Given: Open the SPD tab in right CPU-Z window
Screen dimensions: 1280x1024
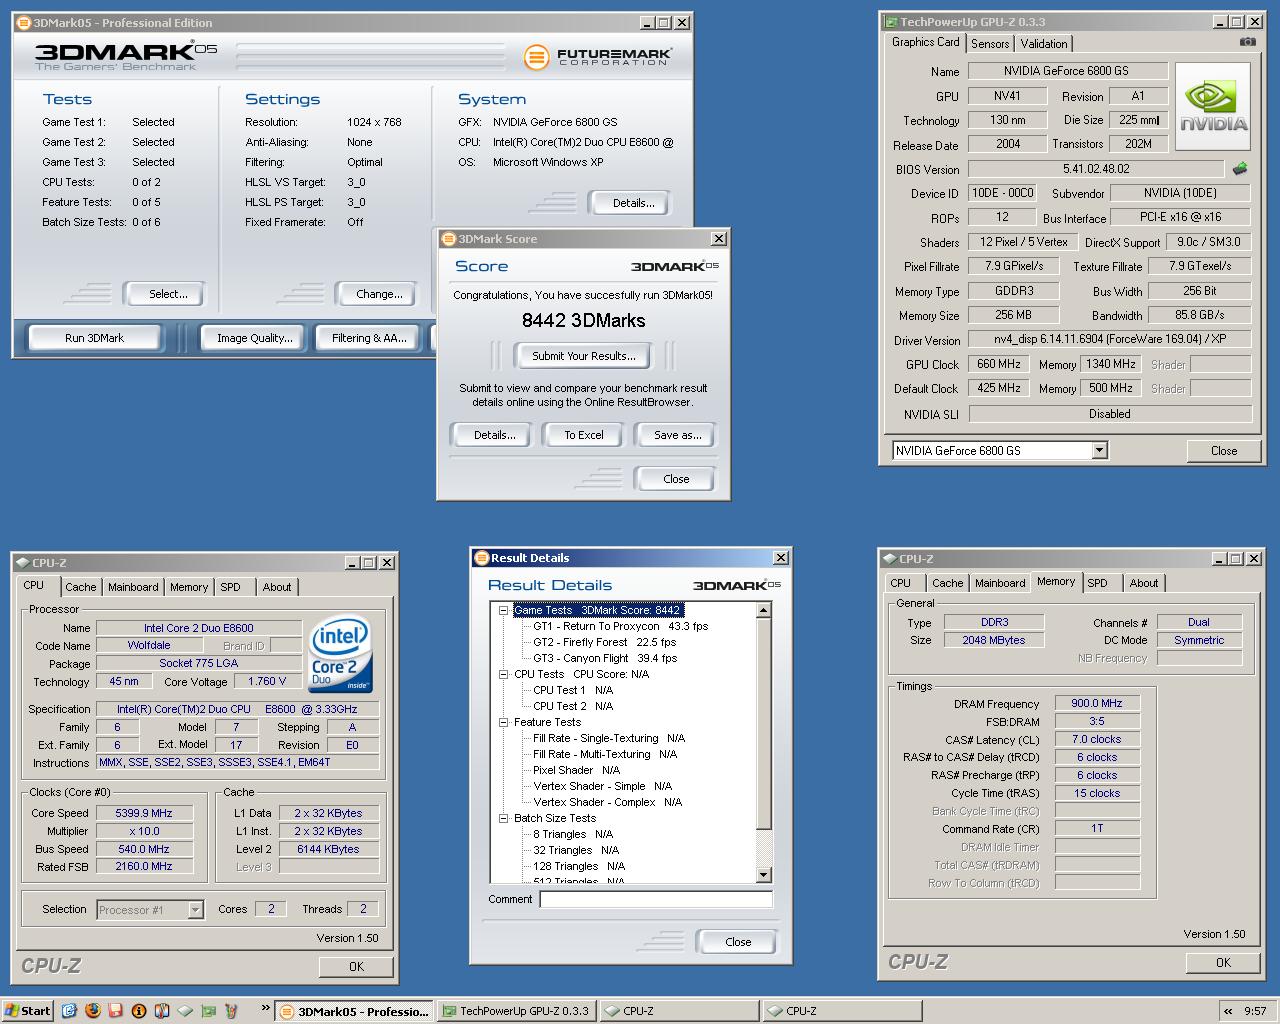Looking at the screenshot, I should (1097, 583).
